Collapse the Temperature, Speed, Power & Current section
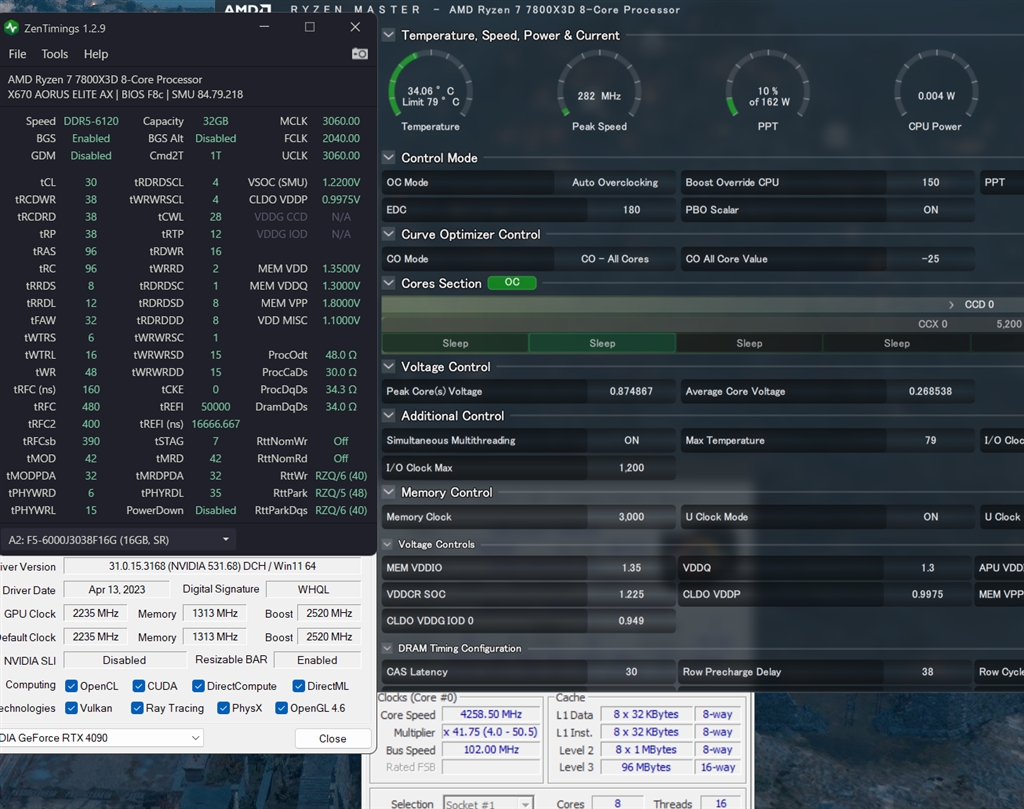This screenshot has height=809, width=1024. (389, 35)
